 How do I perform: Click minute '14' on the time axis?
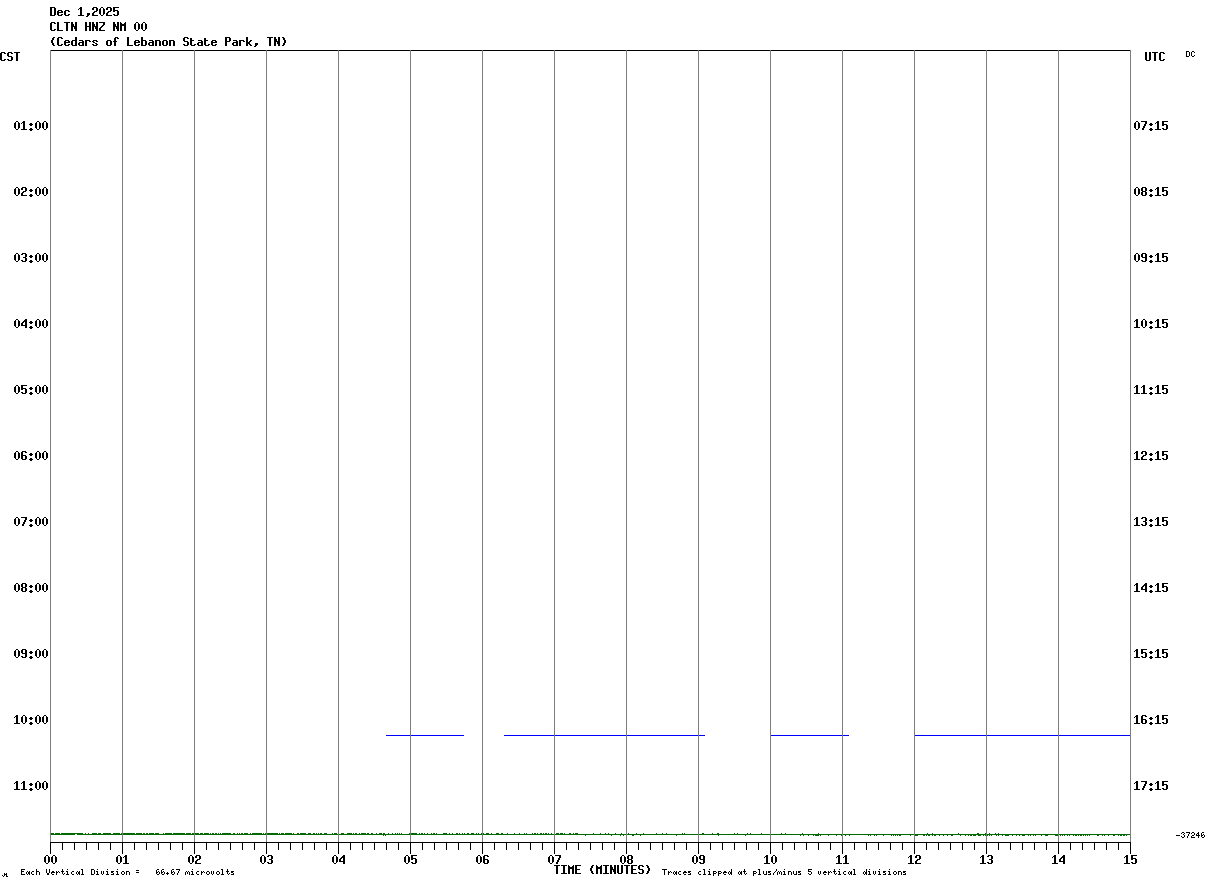coord(1058,860)
